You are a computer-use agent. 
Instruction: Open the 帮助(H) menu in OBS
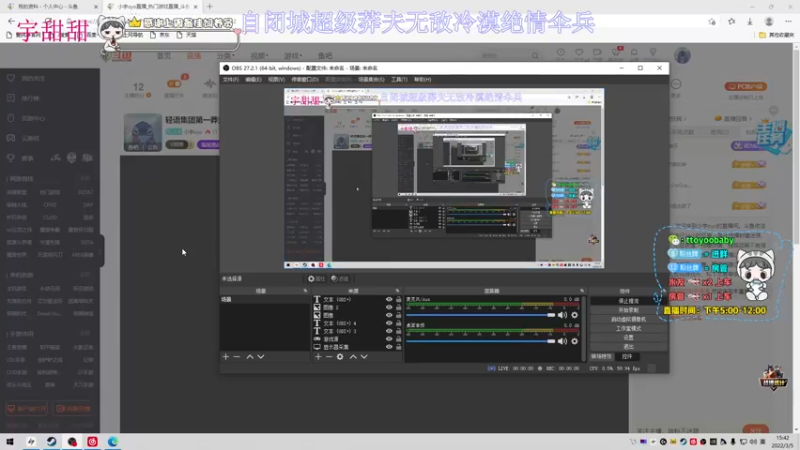point(422,80)
